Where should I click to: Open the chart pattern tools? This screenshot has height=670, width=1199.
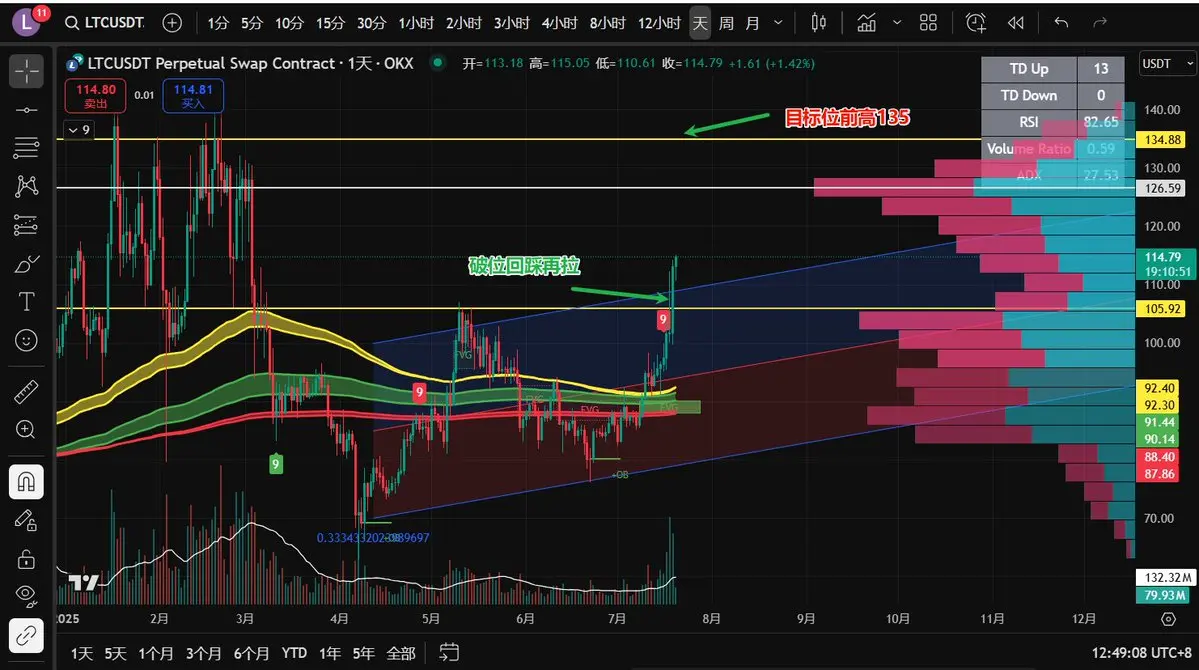point(26,186)
